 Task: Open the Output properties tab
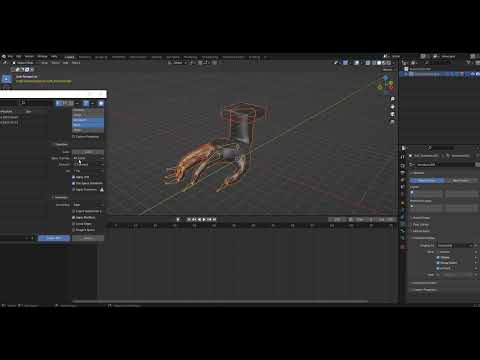[403, 173]
